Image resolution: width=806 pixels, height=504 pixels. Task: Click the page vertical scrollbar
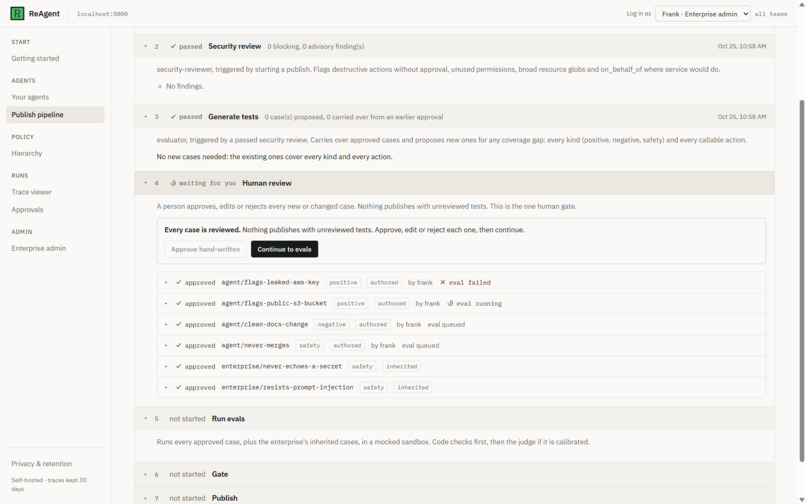(x=801, y=281)
